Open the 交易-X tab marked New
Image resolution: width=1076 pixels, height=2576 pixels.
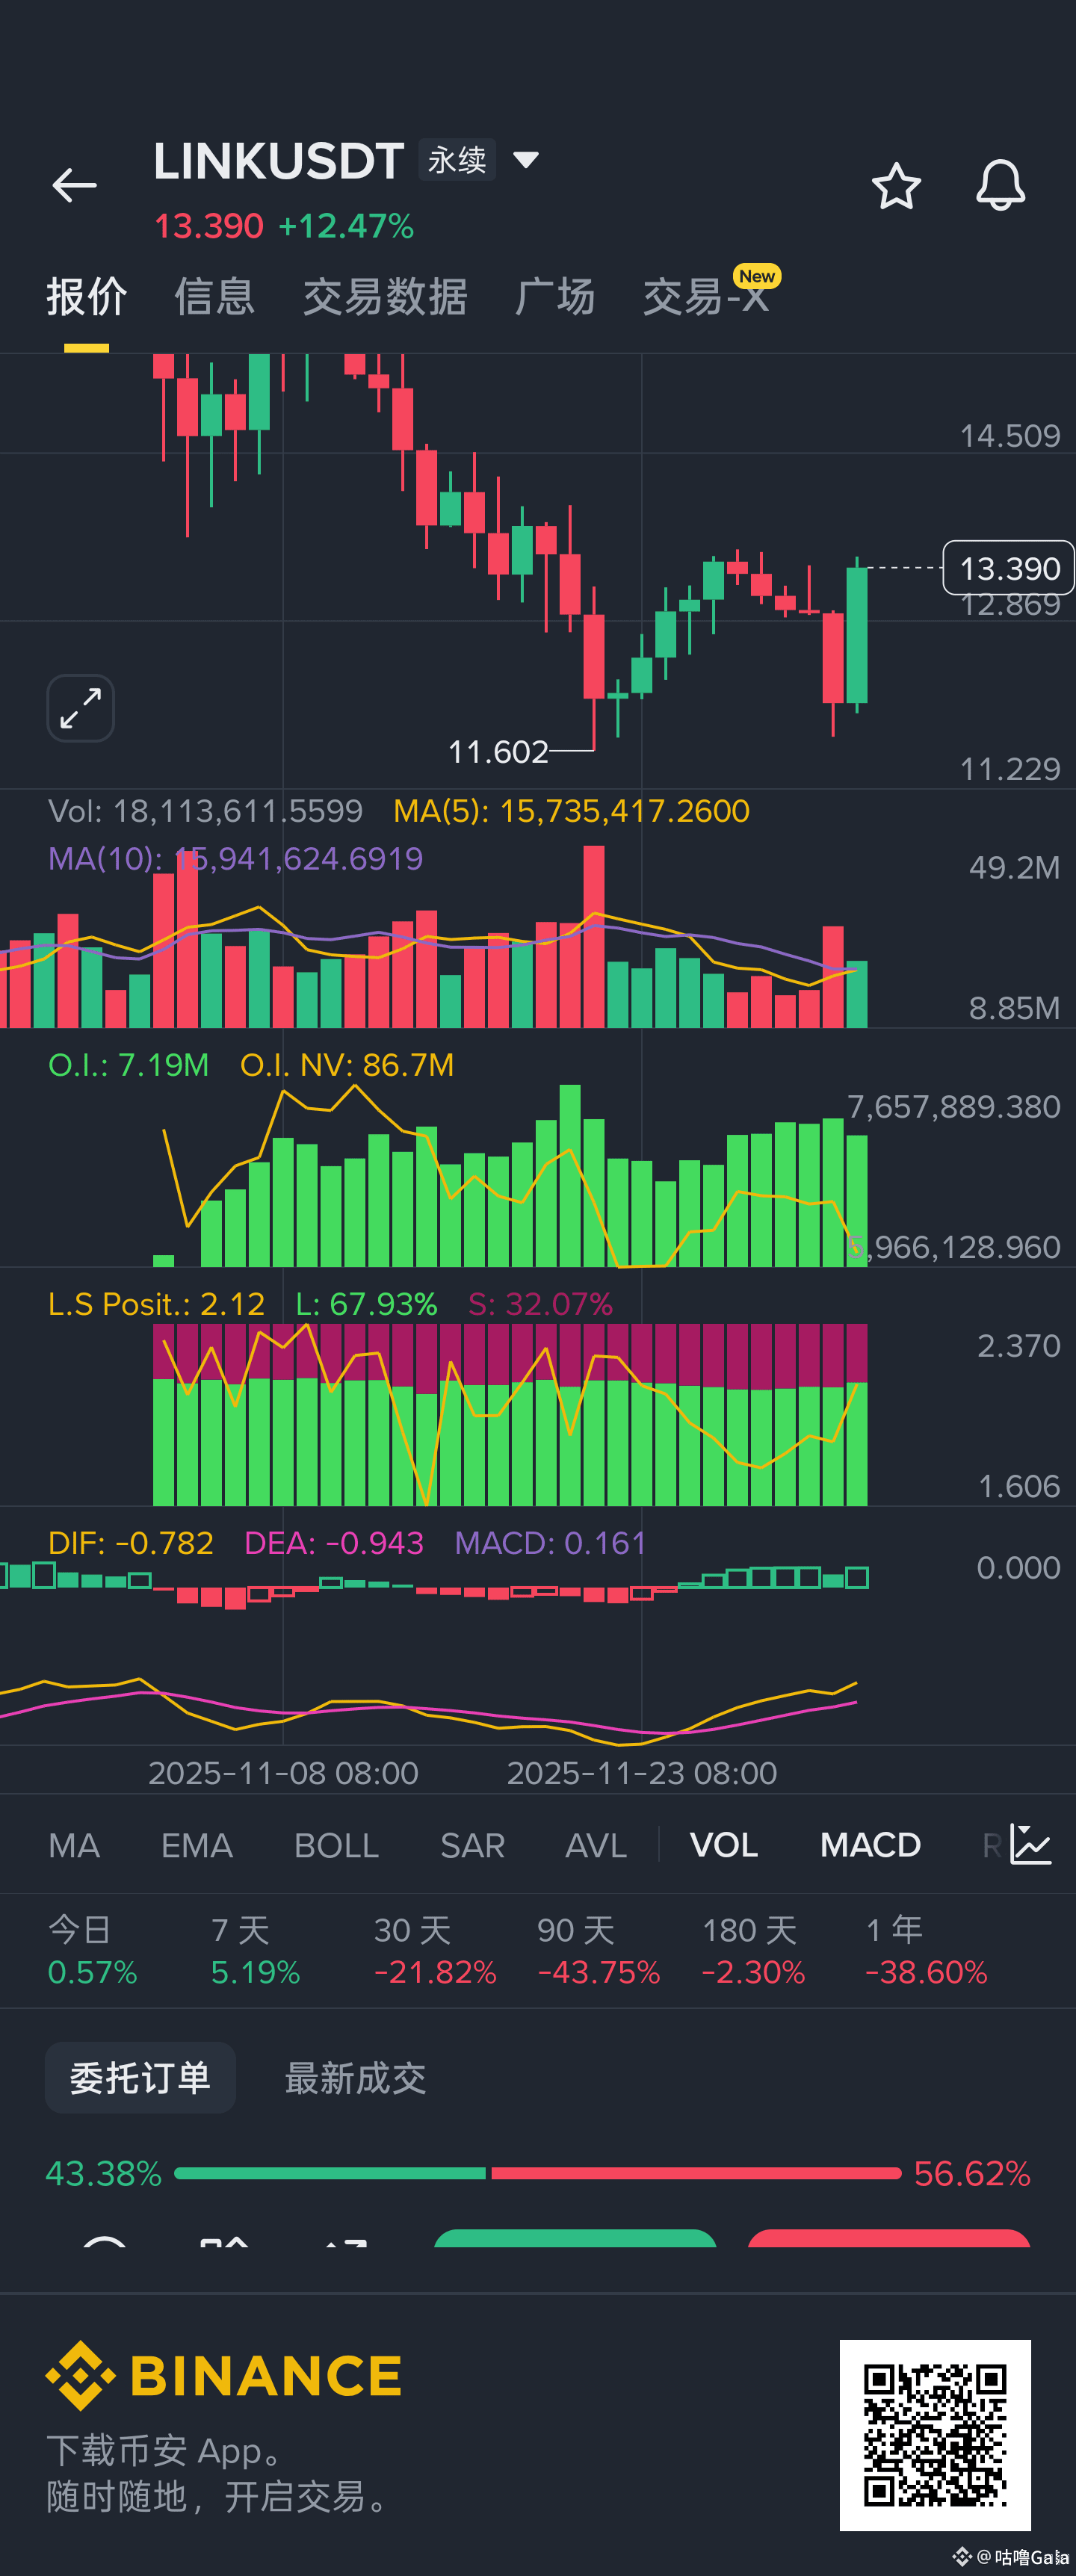[x=706, y=297]
